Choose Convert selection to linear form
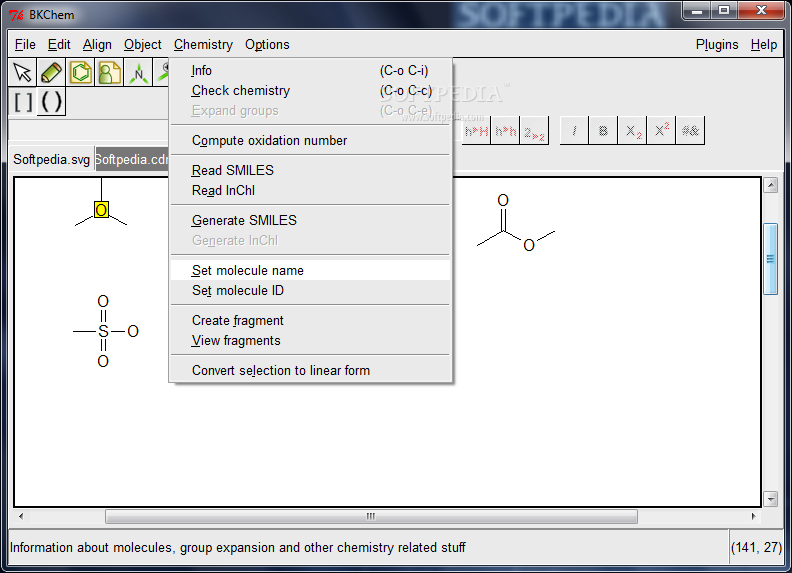The width and height of the screenshot is (792, 573). click(x=310, y=370)
